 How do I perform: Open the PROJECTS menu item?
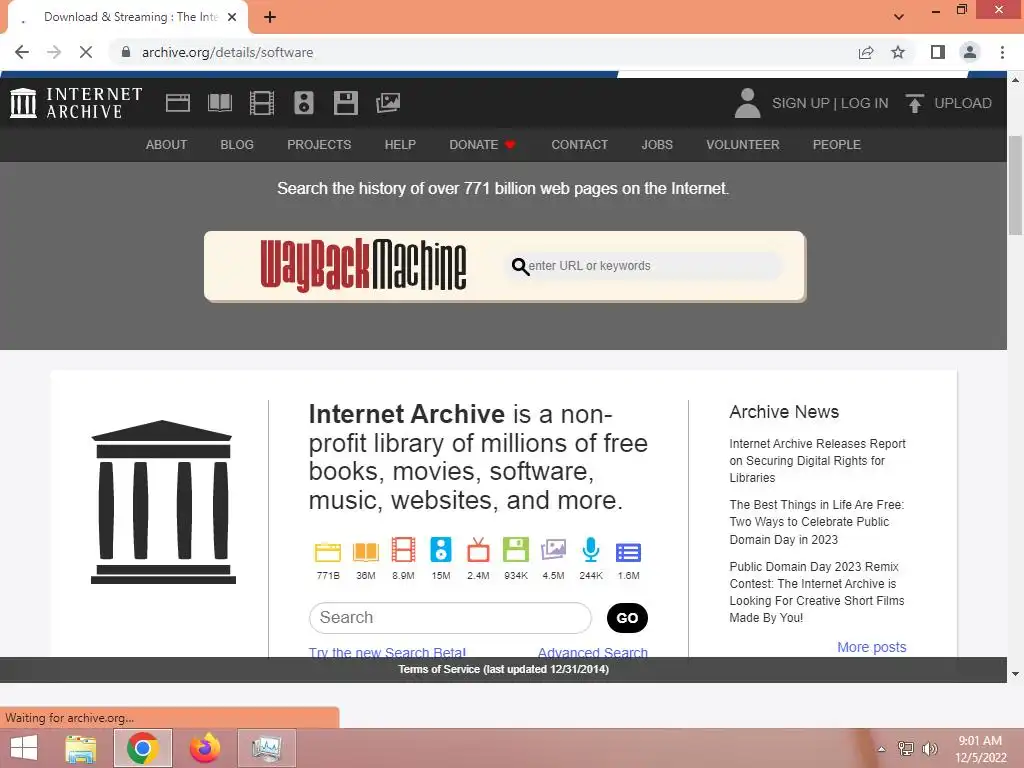coord(319,144)
